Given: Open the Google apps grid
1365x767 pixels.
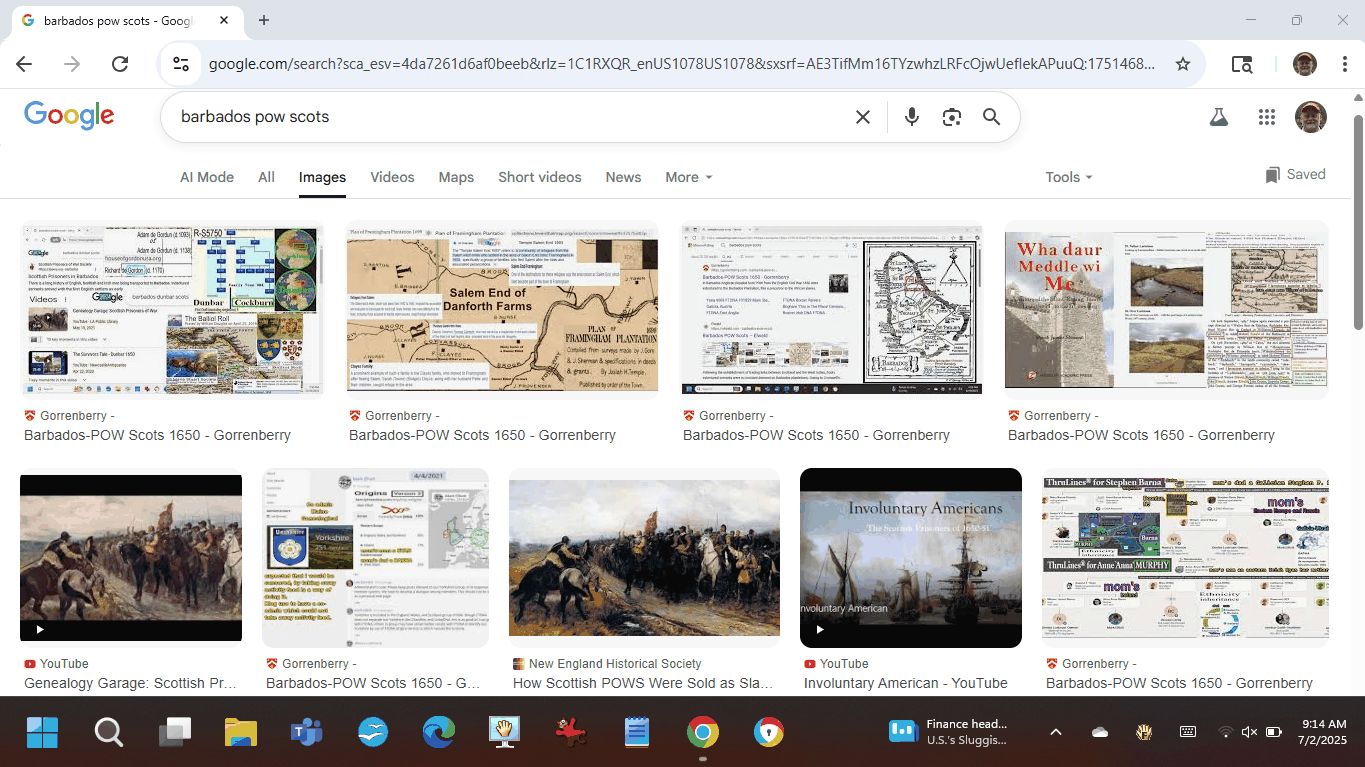Looking at the screenshot, I should tap(1267, 117).
